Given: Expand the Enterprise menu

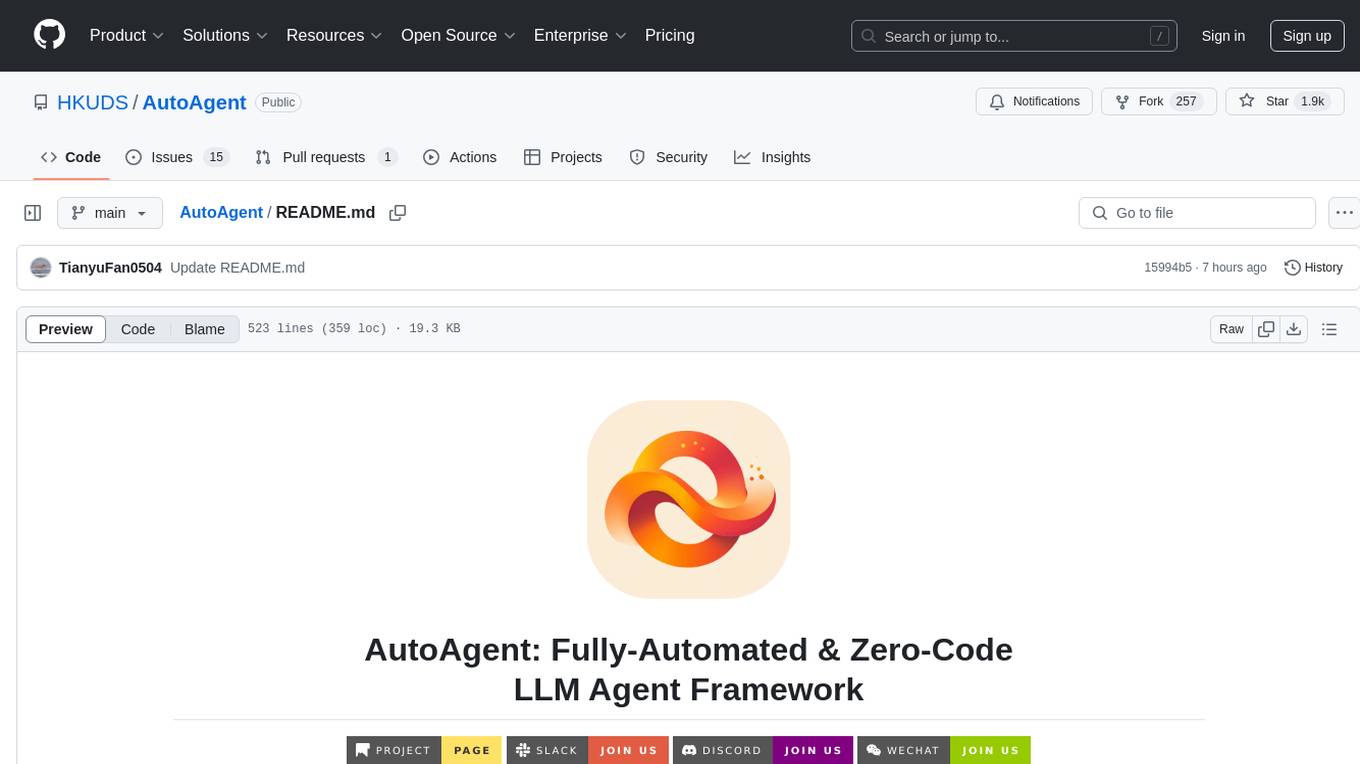Looking at the screenshot, I should point(580,35).
